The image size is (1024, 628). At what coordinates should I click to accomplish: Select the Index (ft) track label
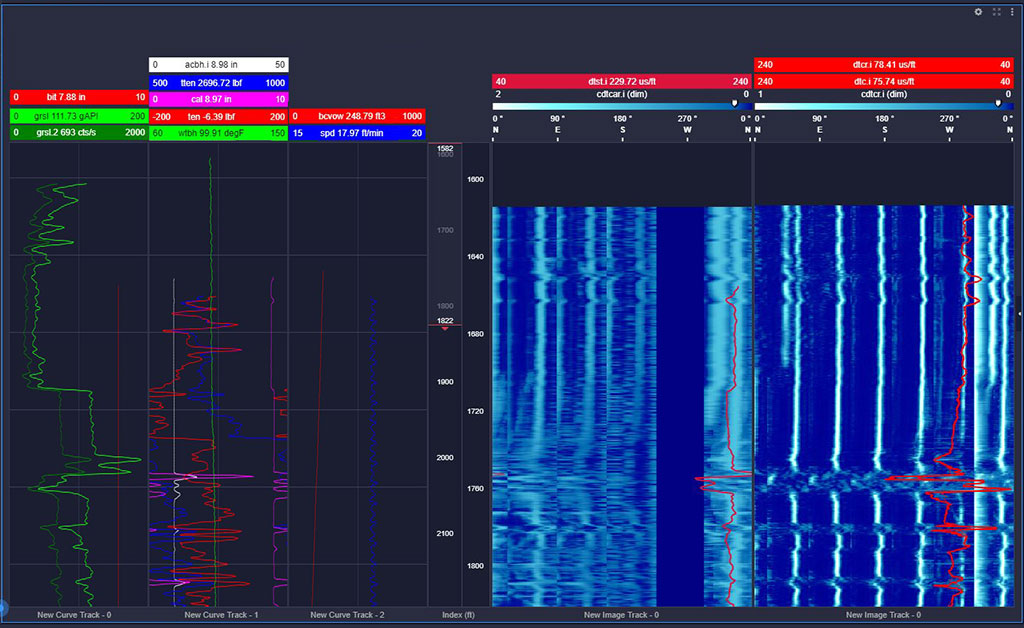point(458,615)
